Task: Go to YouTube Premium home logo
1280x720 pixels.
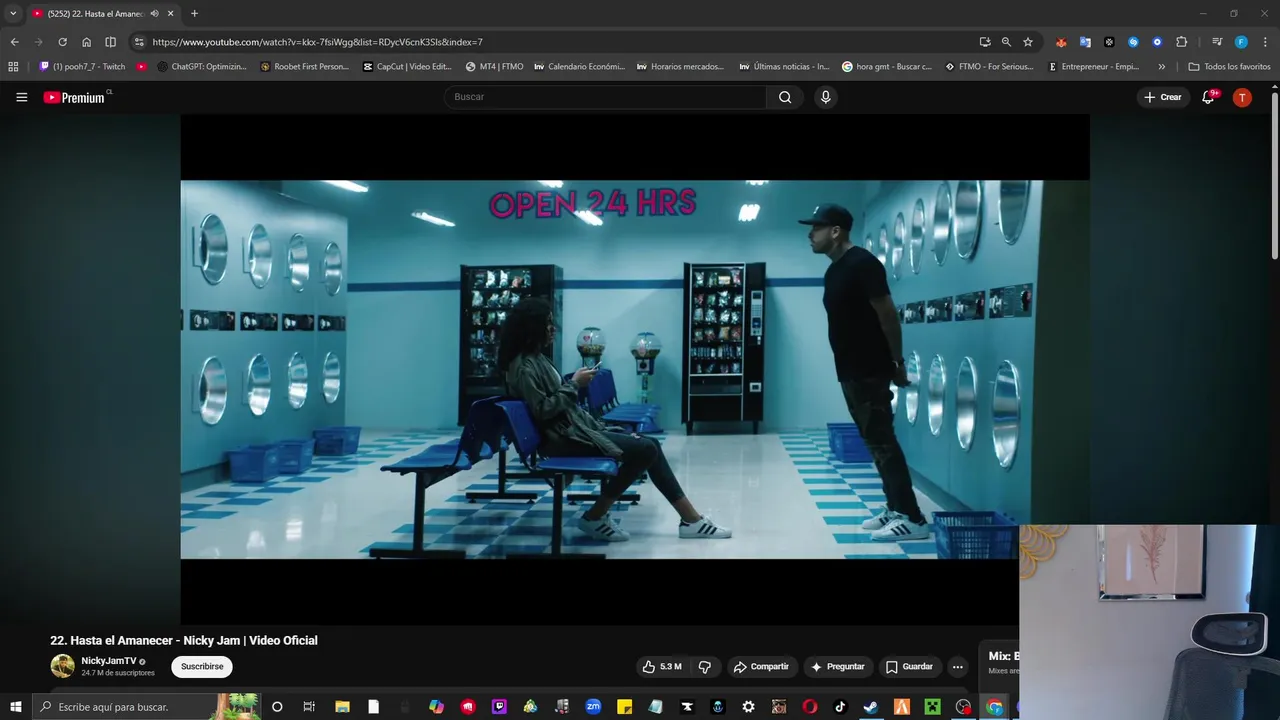Action: [x=74, y=97]
